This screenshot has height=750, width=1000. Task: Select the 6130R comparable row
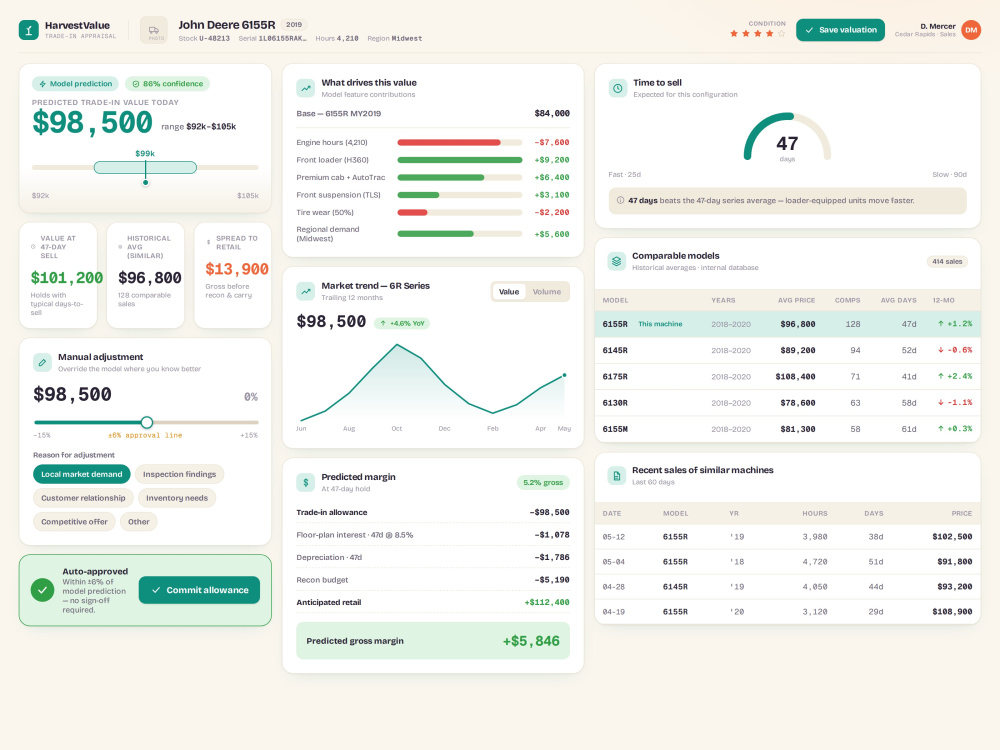[787, 402]
